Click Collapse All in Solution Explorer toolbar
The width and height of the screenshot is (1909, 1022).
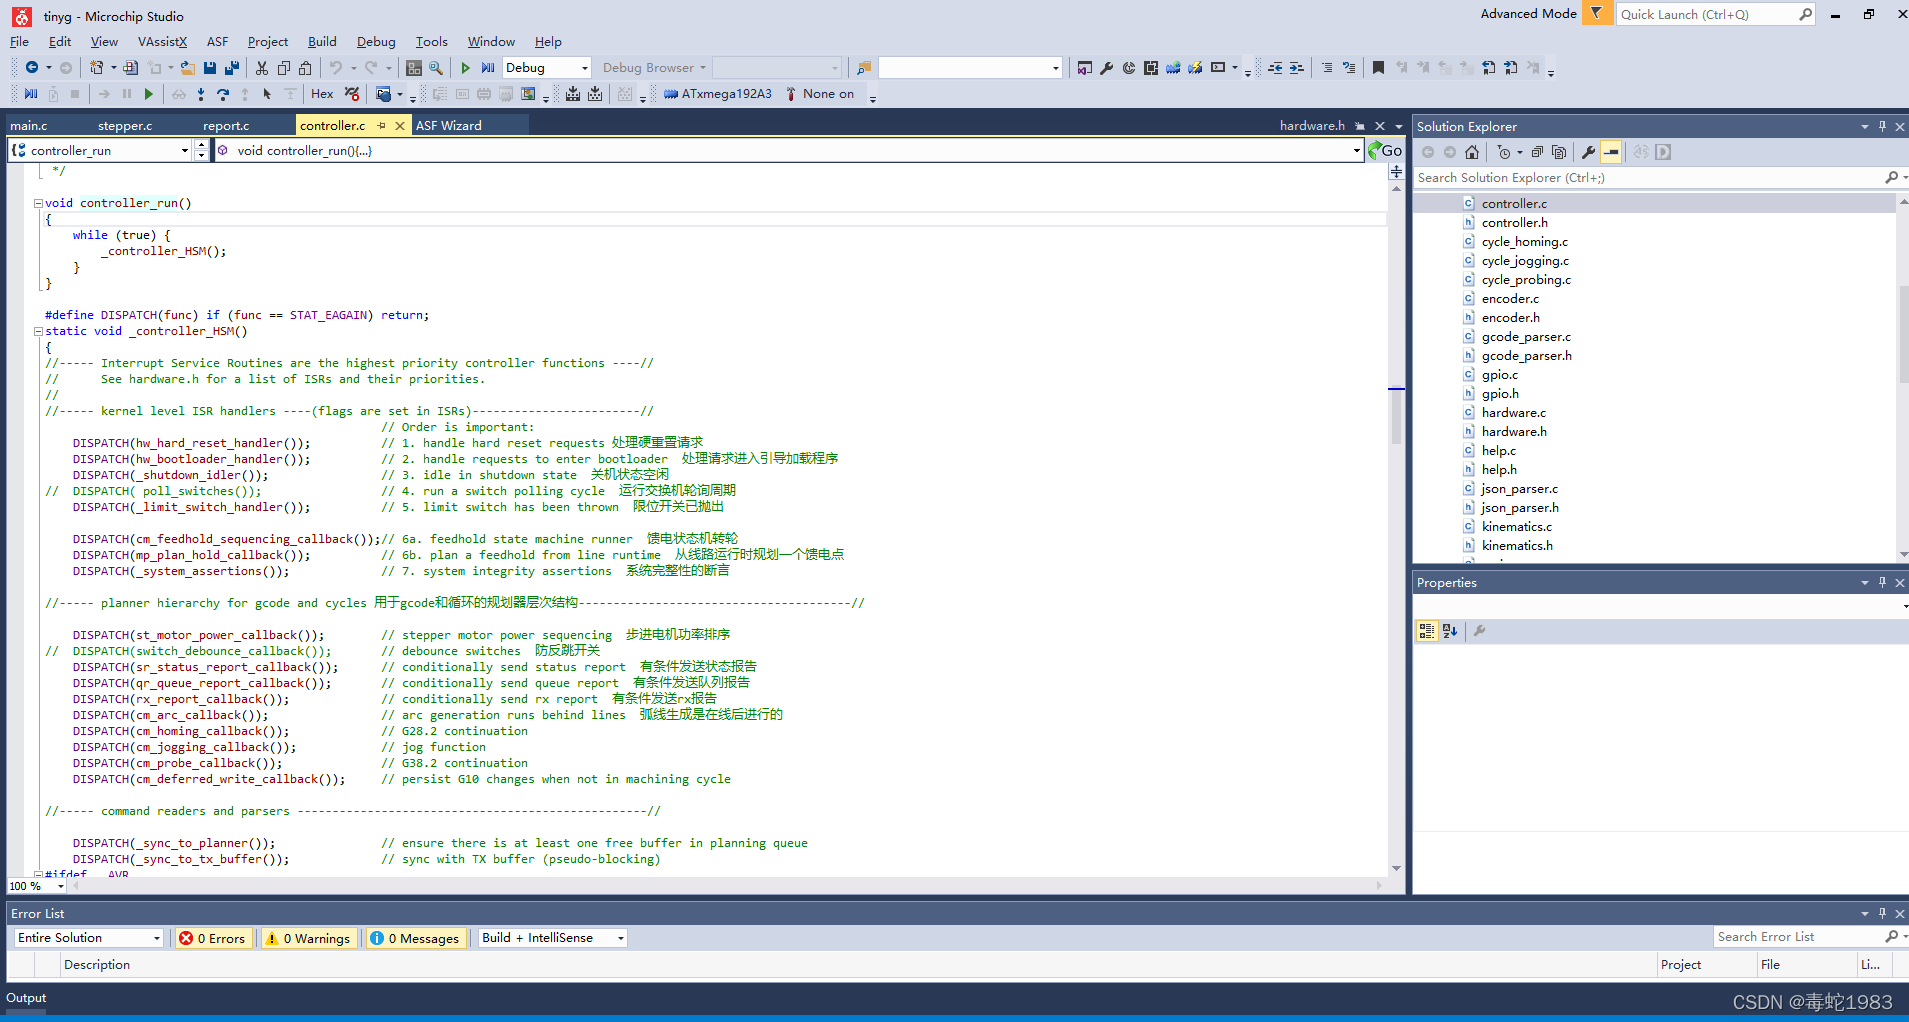coord(1538,152)
